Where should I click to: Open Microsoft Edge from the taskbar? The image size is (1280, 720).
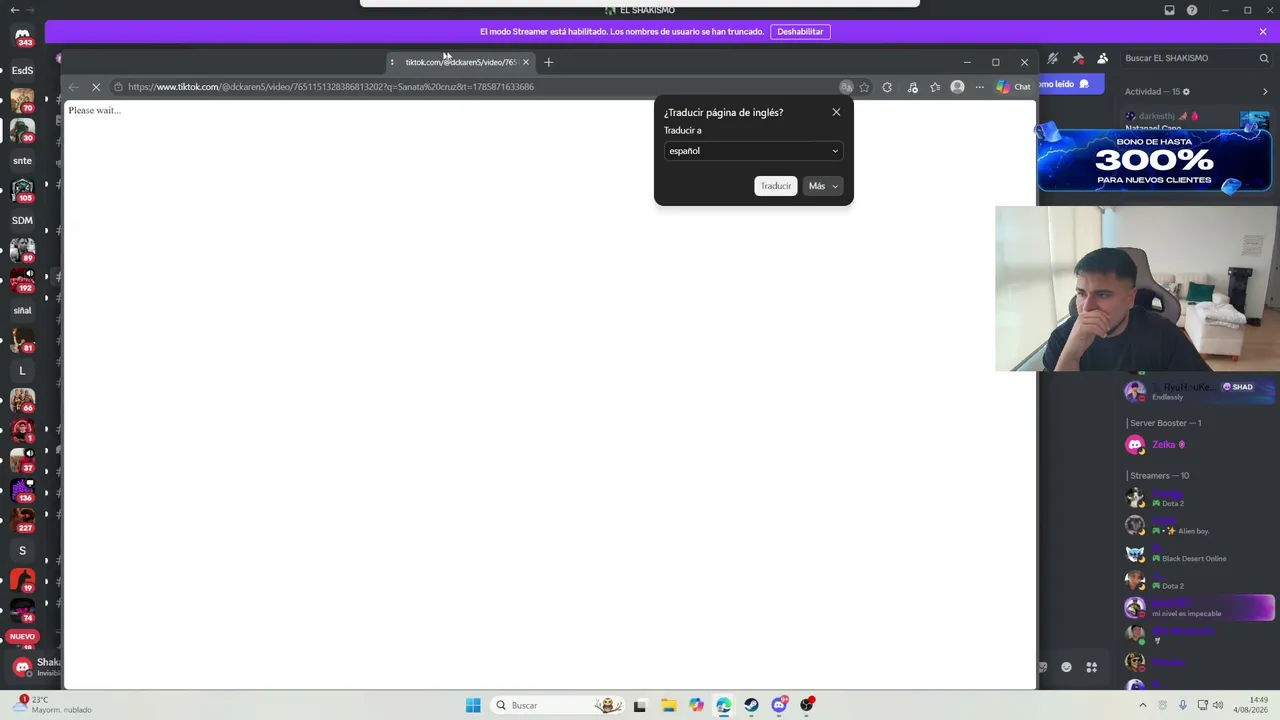pos(724,705)
